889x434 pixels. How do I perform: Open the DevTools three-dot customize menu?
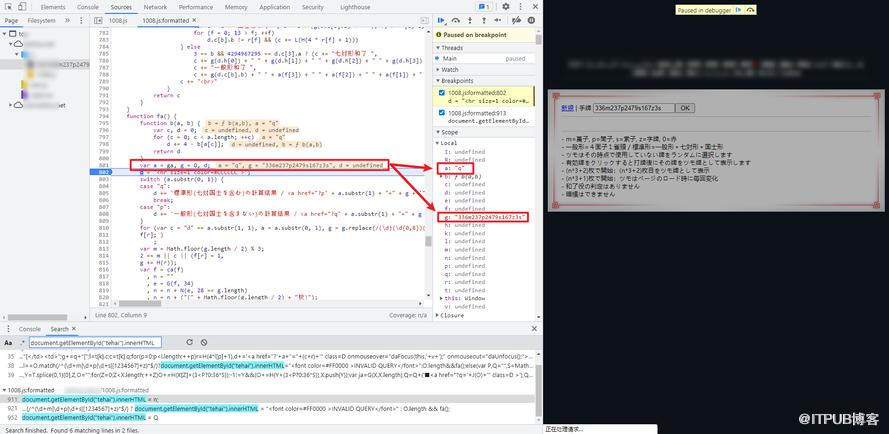[x=520, y=7]
